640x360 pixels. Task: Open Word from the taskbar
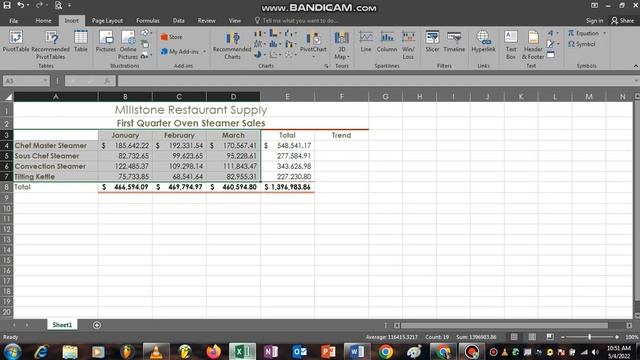tap(357, 351)
